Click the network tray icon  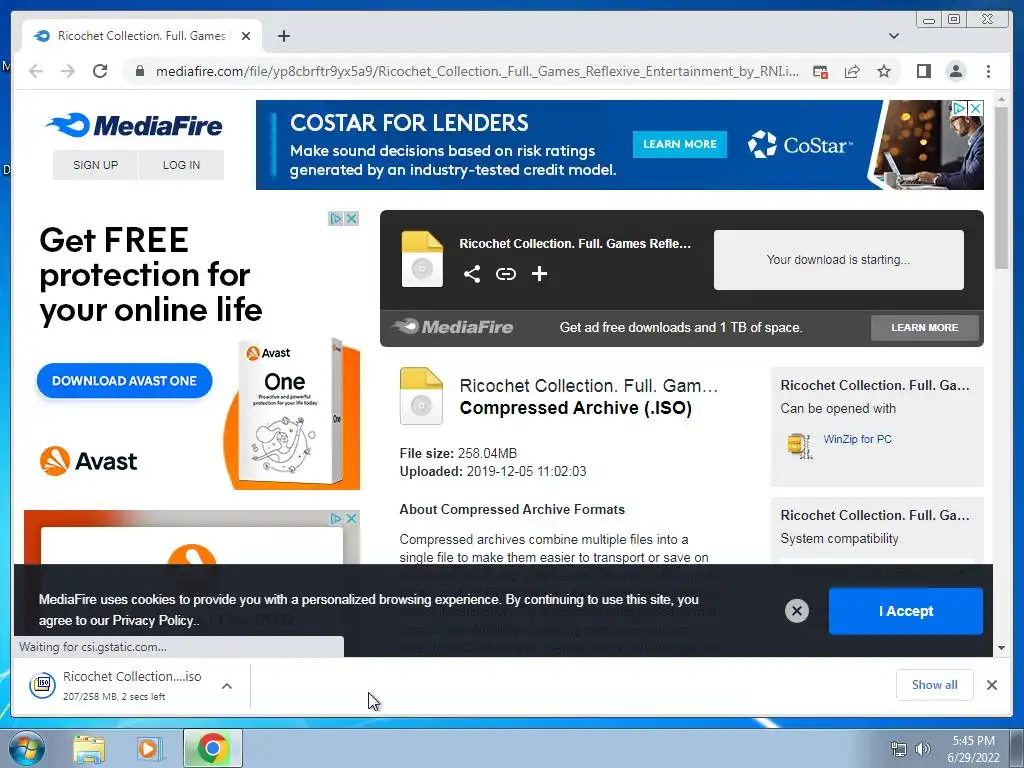(x=899, y=749)
